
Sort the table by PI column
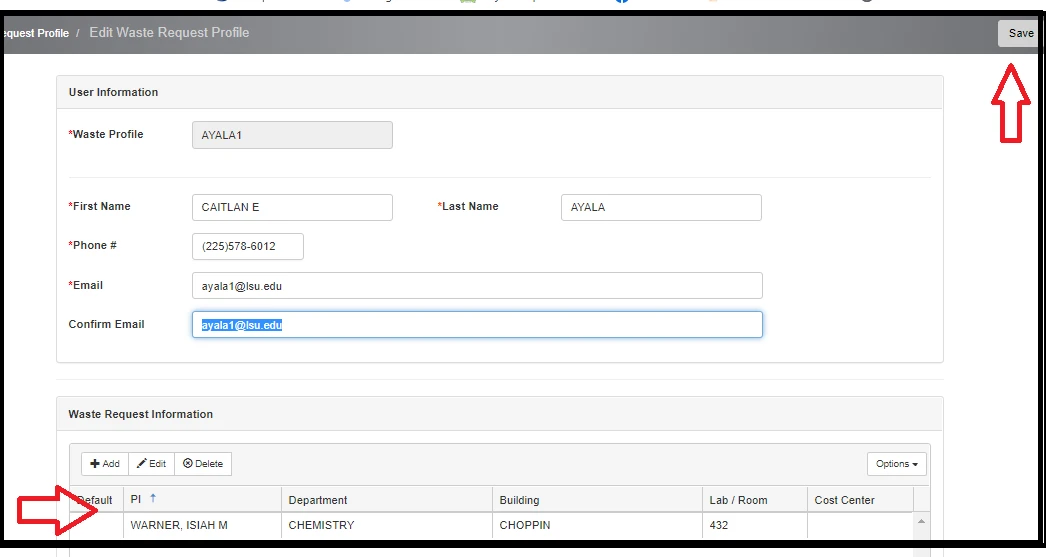pyautogui.click(x=137, y=500)
